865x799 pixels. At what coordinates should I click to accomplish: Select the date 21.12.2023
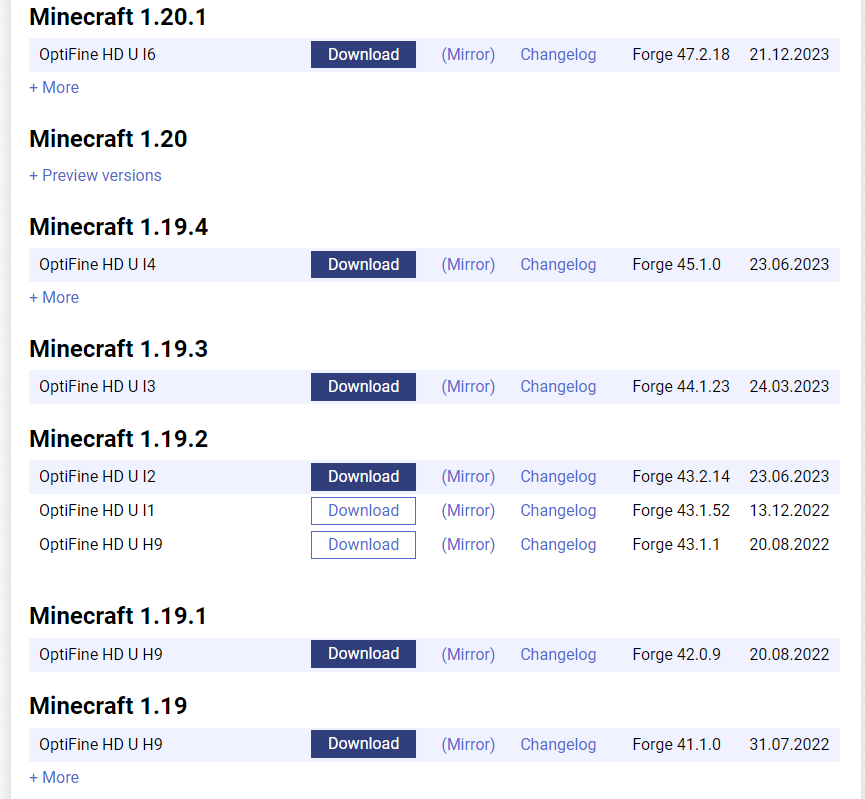tap(789, 55)
